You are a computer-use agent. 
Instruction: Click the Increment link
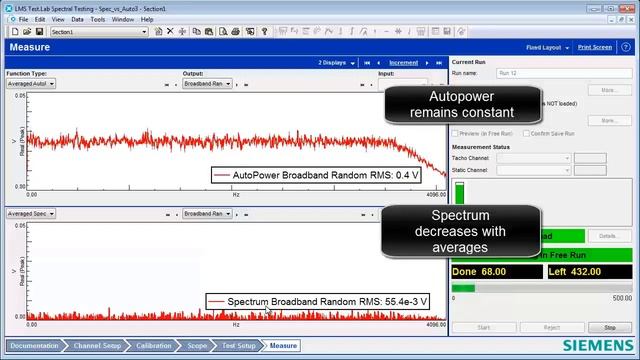click(403, 63)
